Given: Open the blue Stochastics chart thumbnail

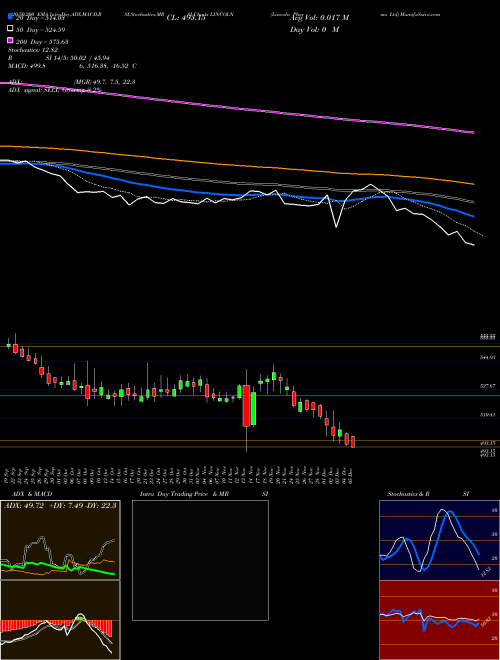Looking at the screenshot, I should 439,540.
